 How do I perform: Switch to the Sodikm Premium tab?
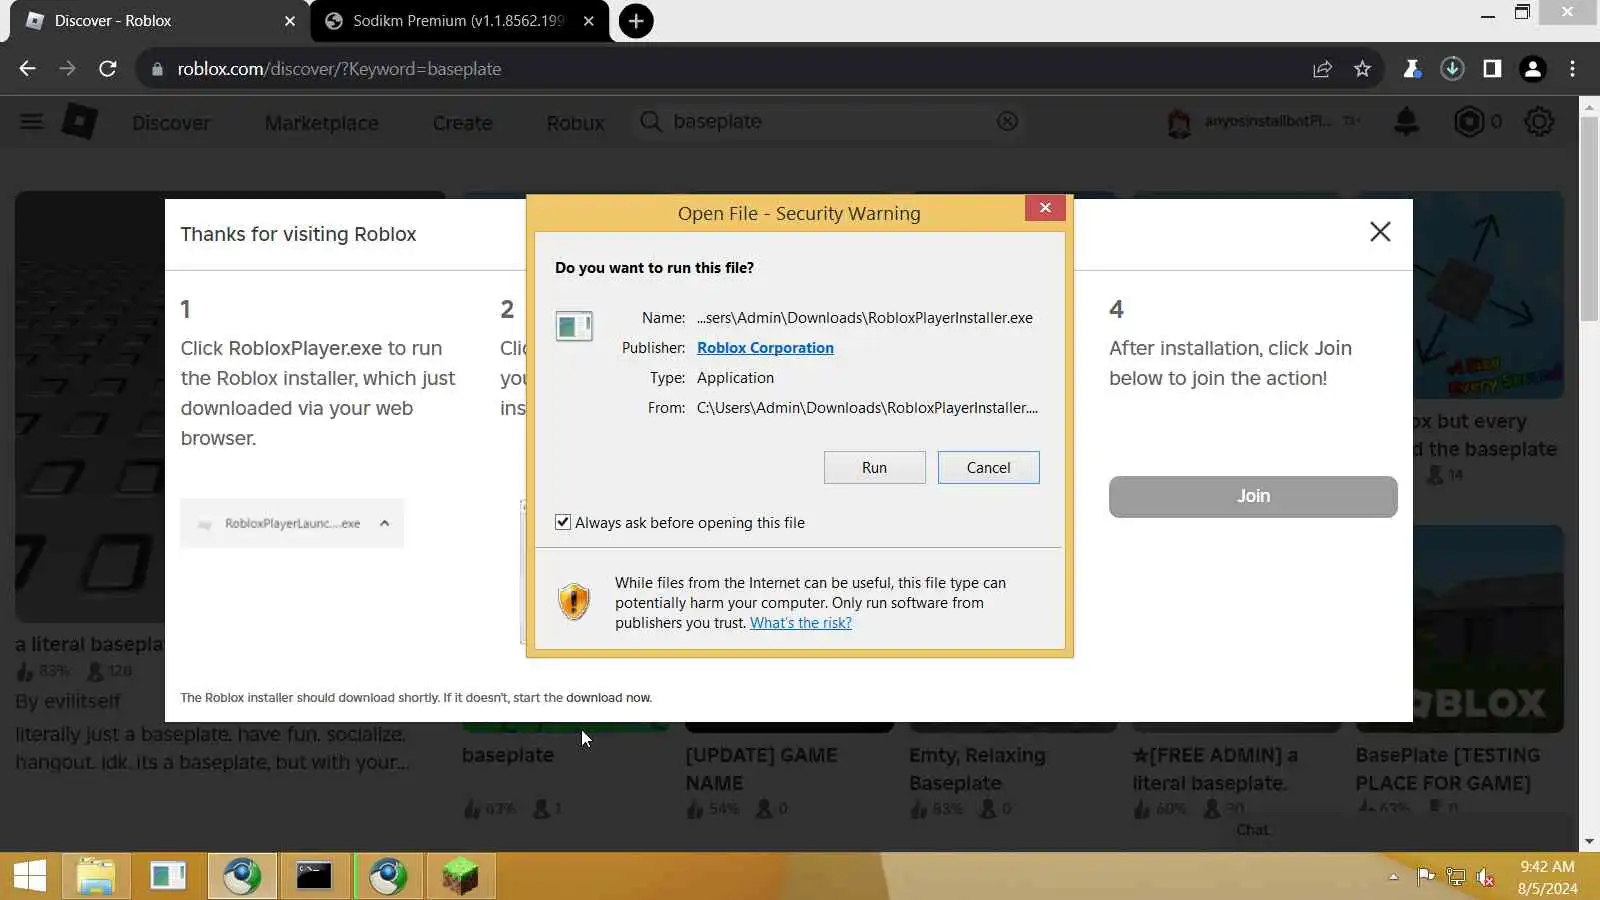458,20
